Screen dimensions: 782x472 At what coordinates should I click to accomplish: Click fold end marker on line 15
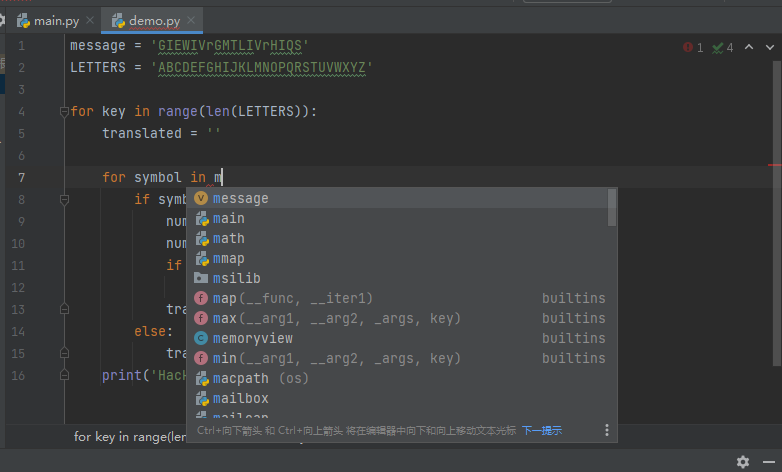64,353
